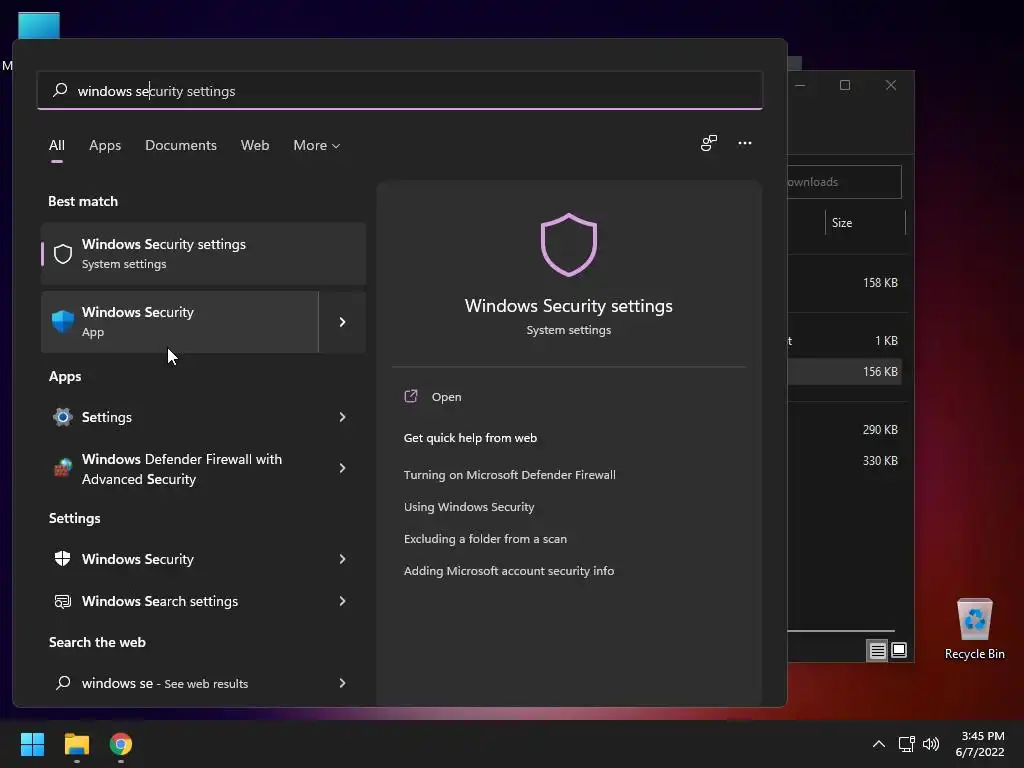Screen dimensions: 1024x768
Task: Open File Explorer from the taskbar
Action: click(76, 744)
